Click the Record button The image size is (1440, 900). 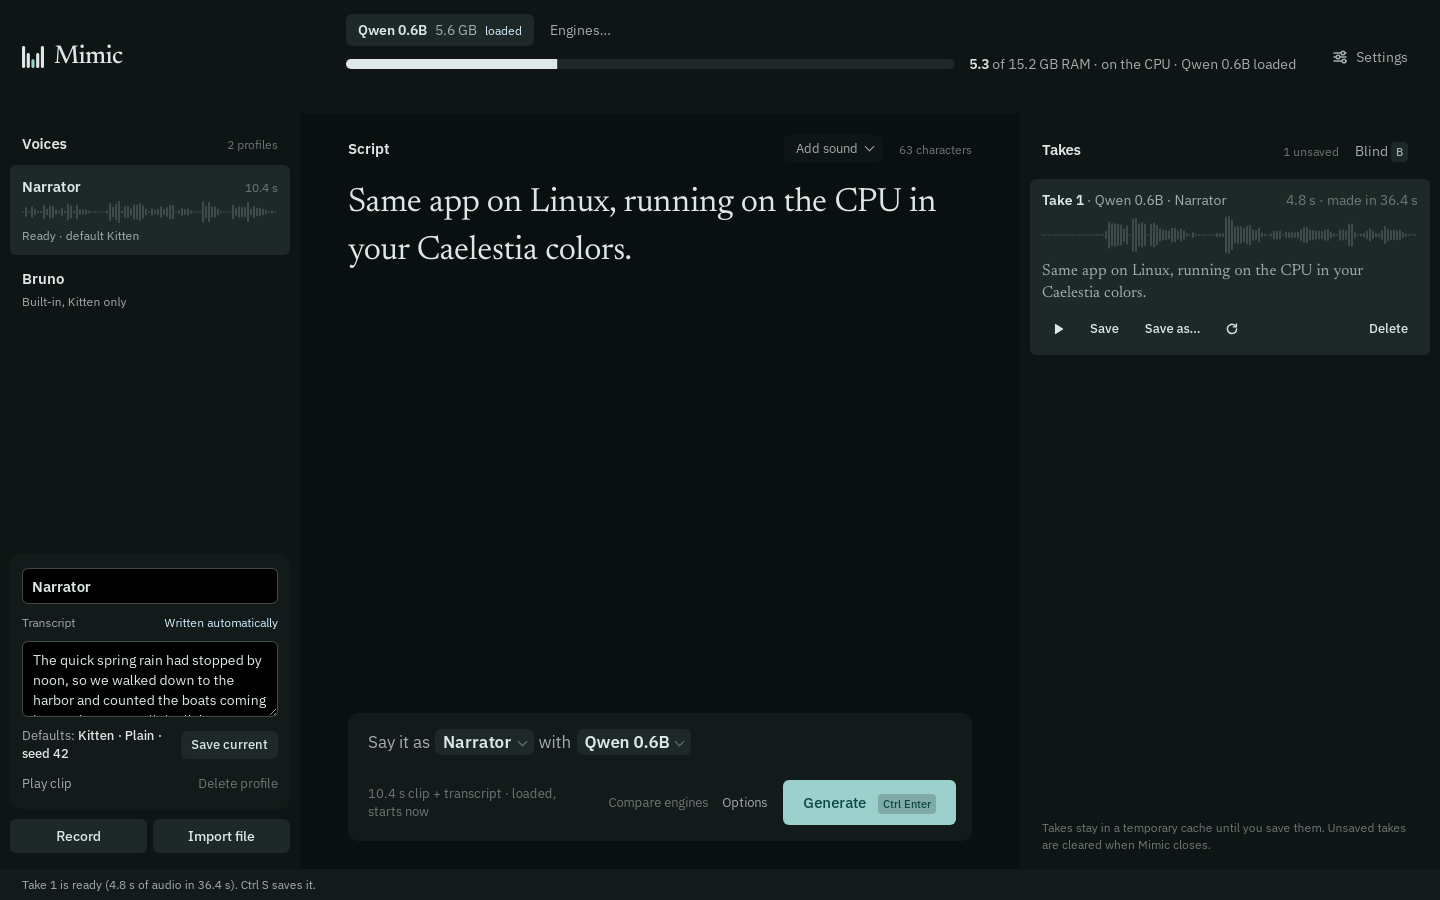[x=79, y=836]
